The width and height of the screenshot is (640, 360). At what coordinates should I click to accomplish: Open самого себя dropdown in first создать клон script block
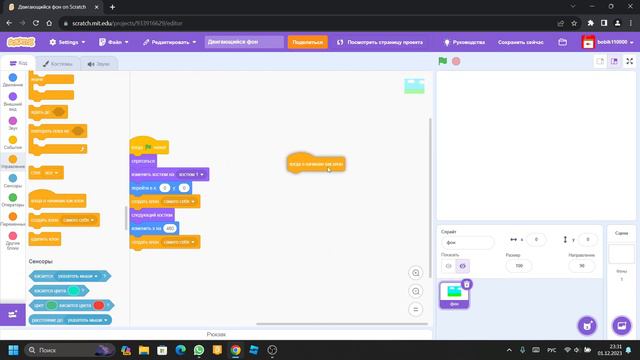pos(179,202)
